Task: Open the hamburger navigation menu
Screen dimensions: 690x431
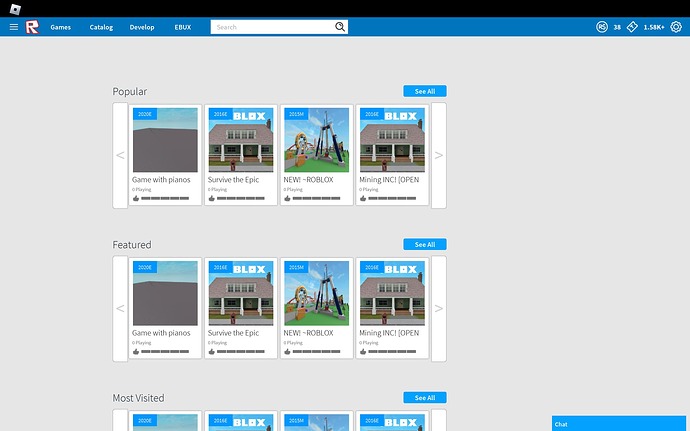Action: (14, 27)
